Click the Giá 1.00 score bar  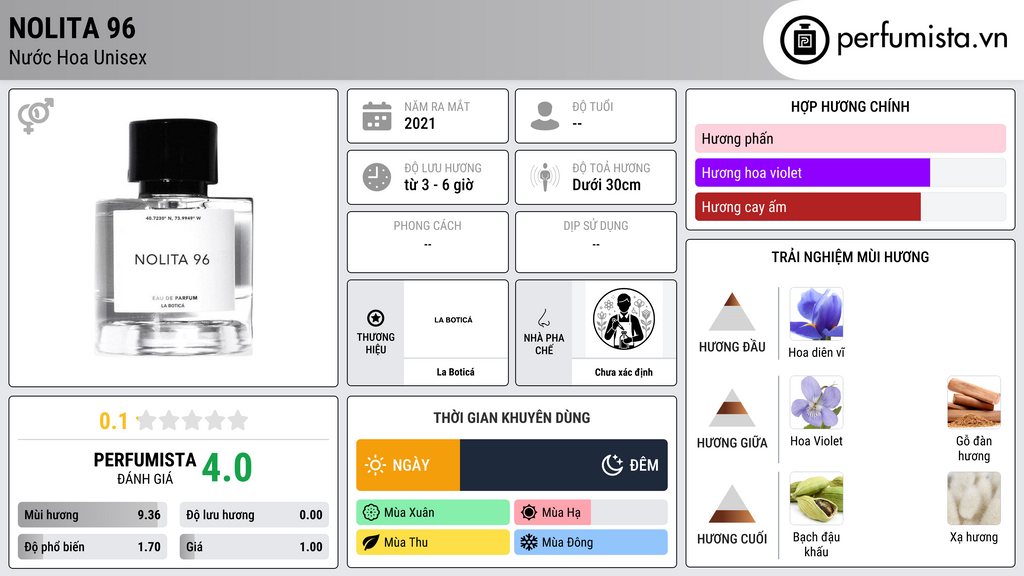(x=254, y=547)
